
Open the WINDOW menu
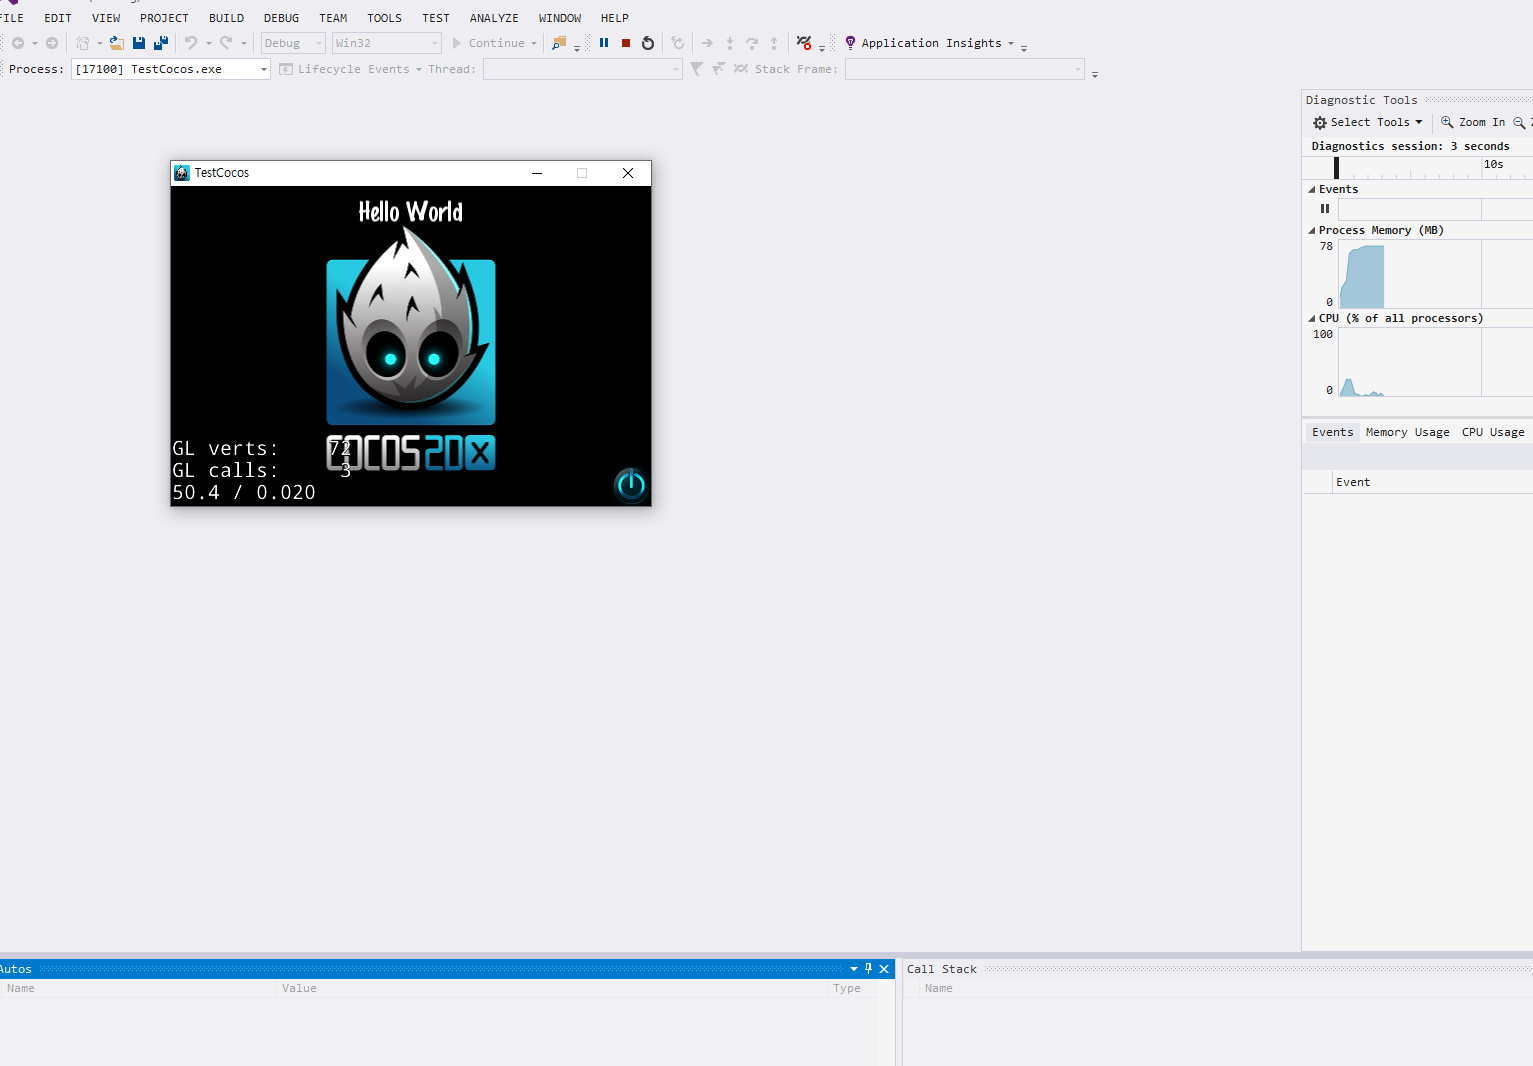pyautogui.click(x=560, y=18)
